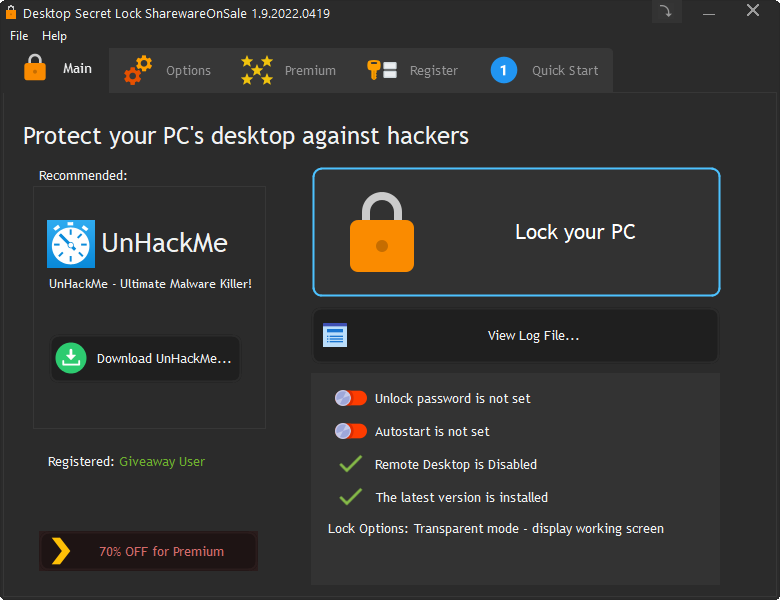Click the orange gears Options icon
The width and height of the screenshot is (780, 600).
pos(138,70)
